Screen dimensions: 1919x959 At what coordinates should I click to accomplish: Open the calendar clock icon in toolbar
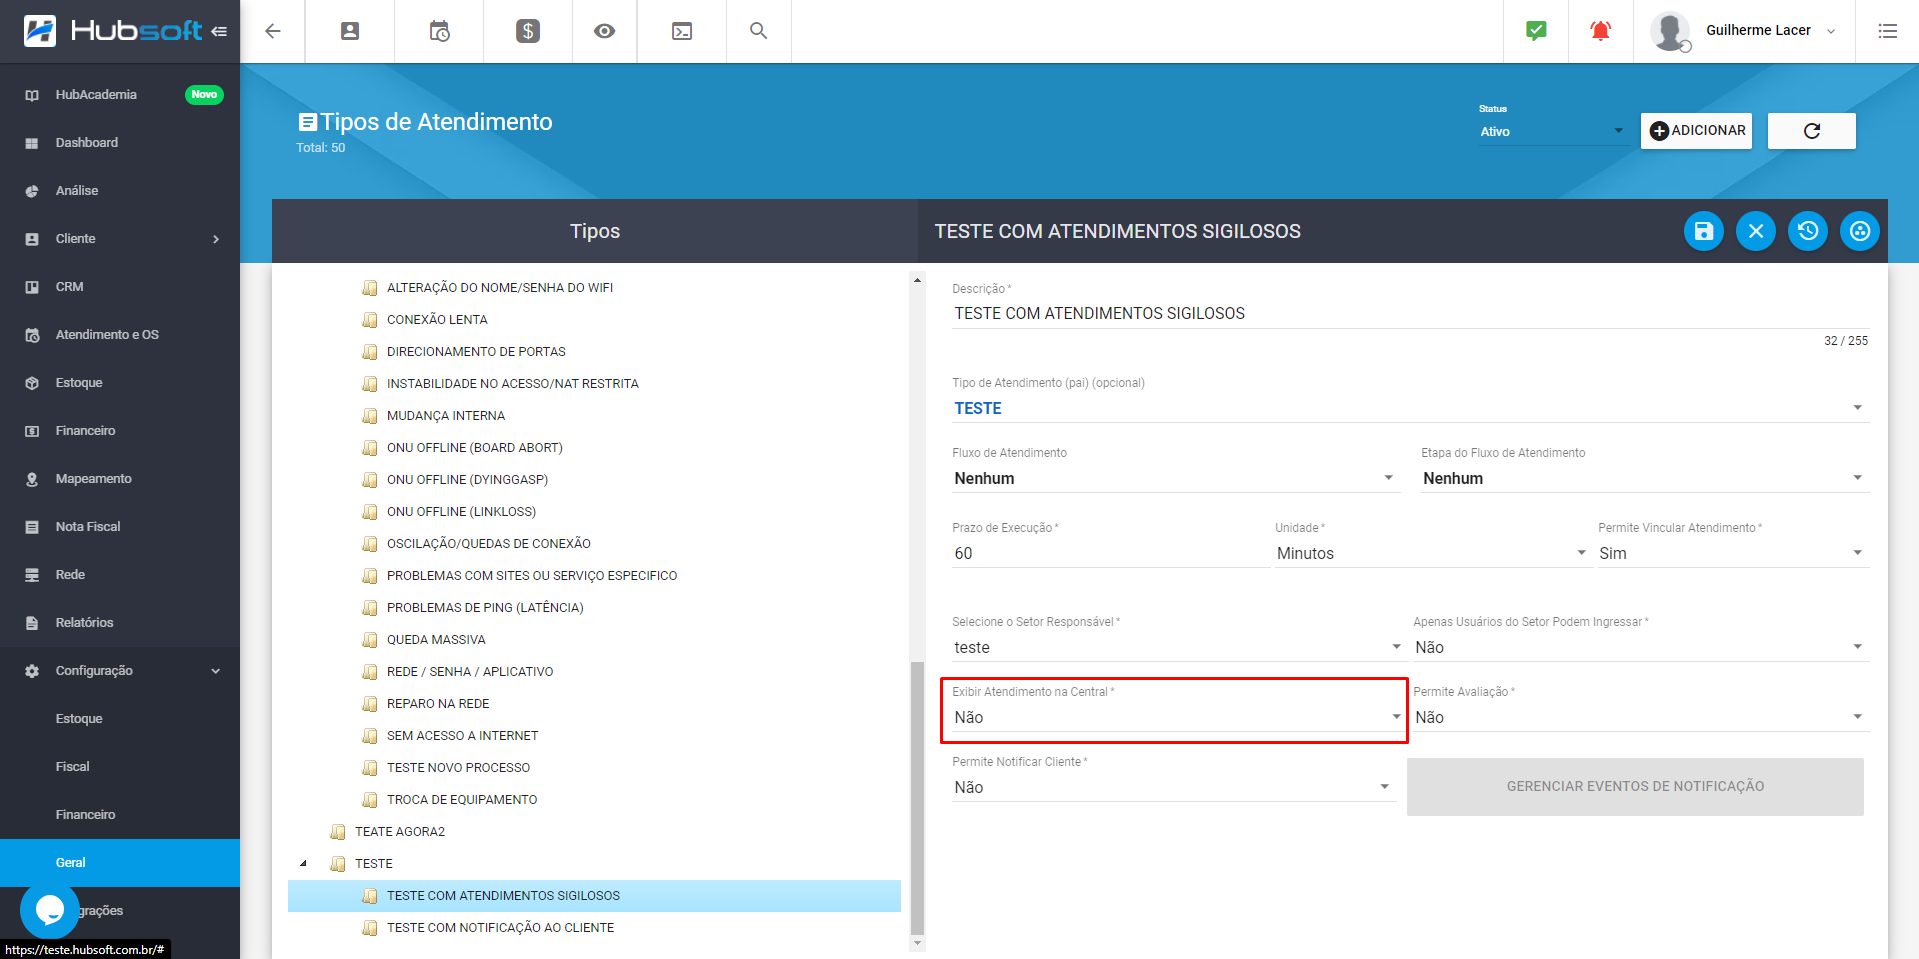[x=439, y=31]
